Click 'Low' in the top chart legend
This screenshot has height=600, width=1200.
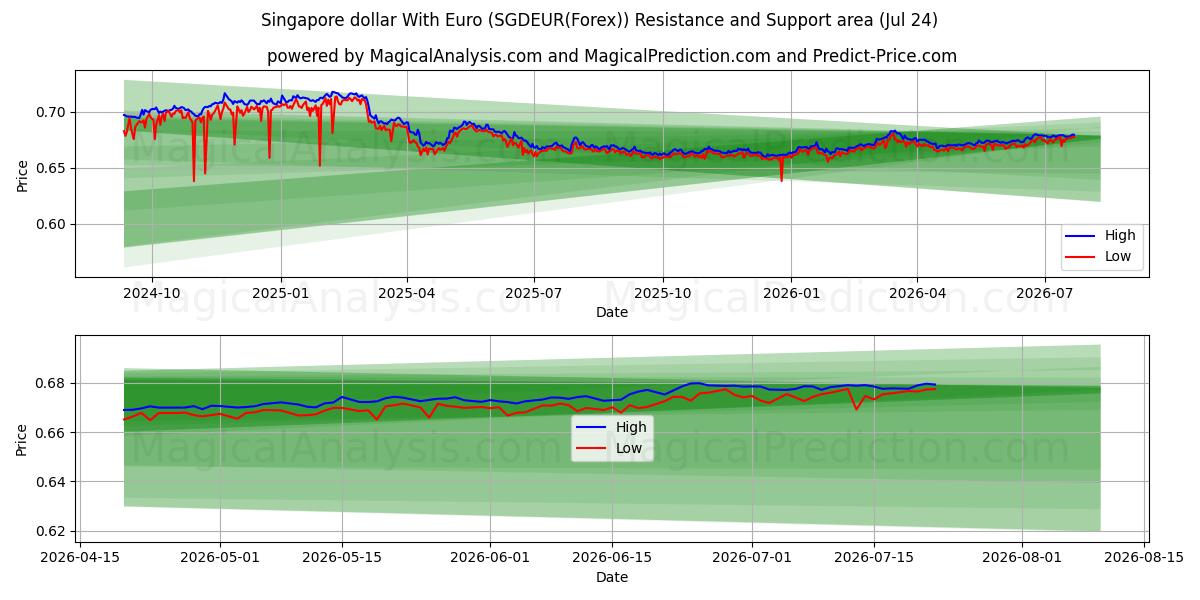pos(1118,257)
